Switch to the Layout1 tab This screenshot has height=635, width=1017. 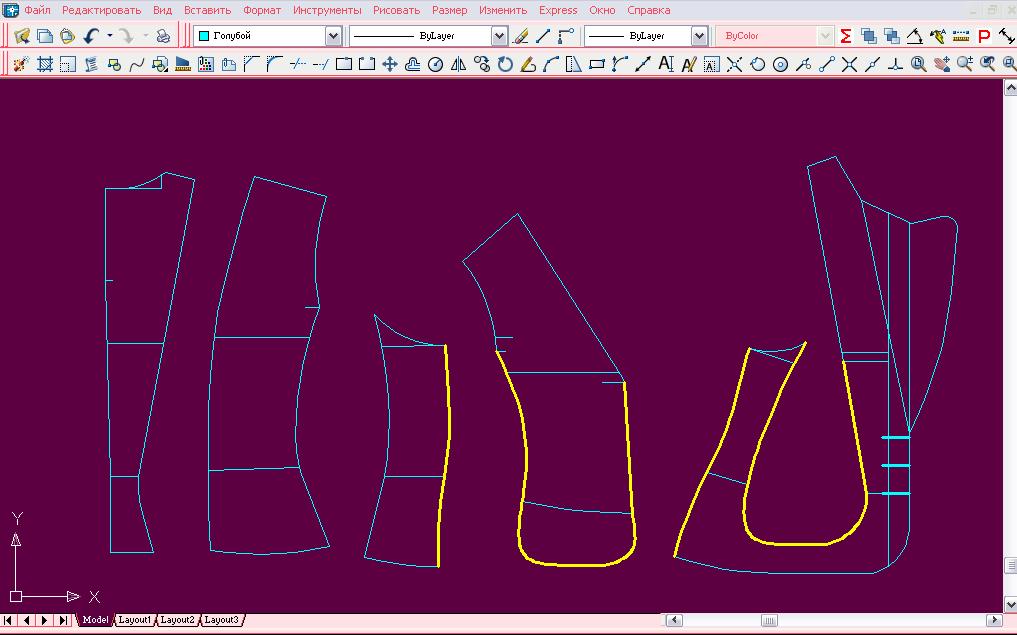[134, 620]
